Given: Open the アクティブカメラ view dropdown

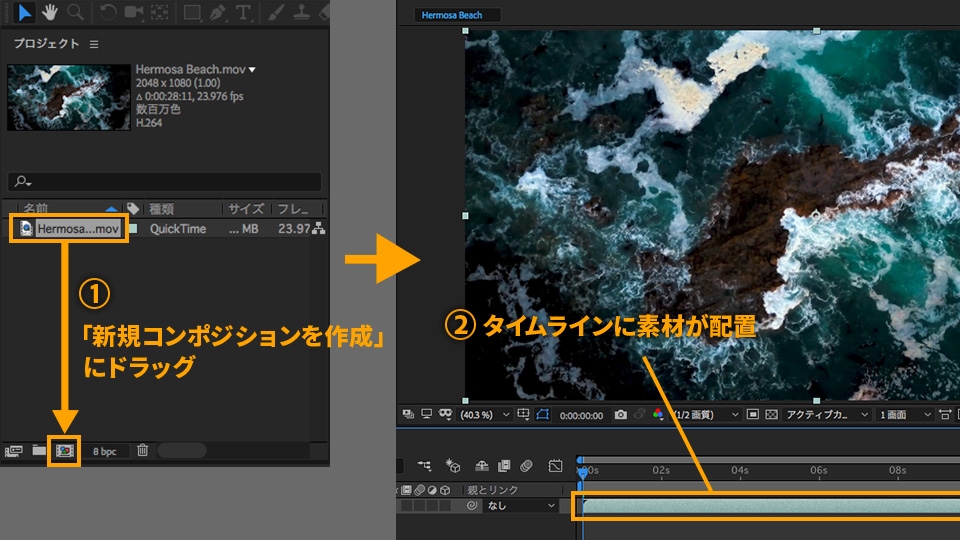Looking at the screenshot, I should pyautogui.click(x=827, y=415).
